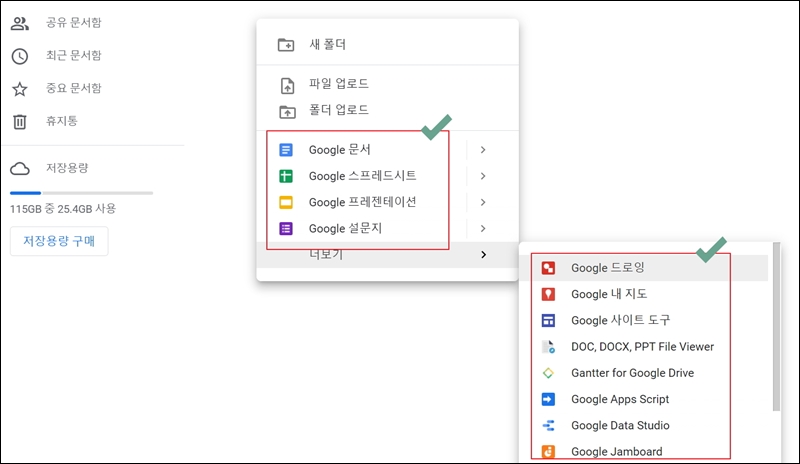This screenshot has height=464, width=800.
Task: Click the DOC, DOCX, PPT File Viewer icon
Action: 548,347
